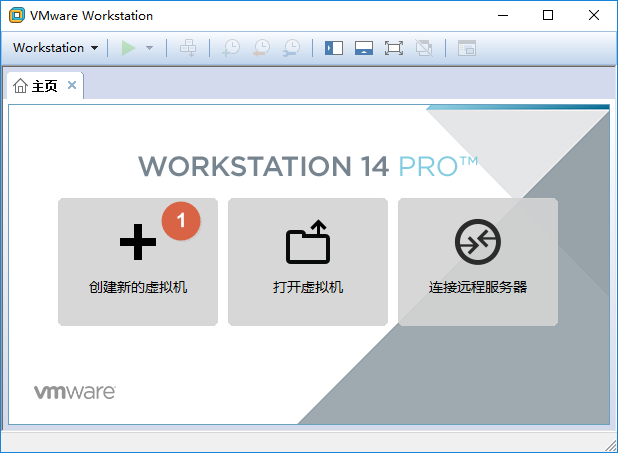Screen dimensions: 618x453
Task: Toggle the library sidebar panel icon
Action: coord(334,48)
